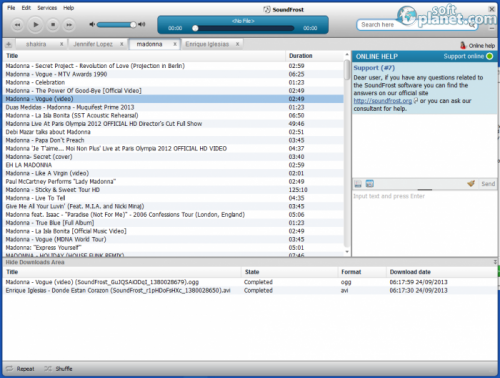Click the previous track button
The image size is (500, 378).
tap(18, 25)
